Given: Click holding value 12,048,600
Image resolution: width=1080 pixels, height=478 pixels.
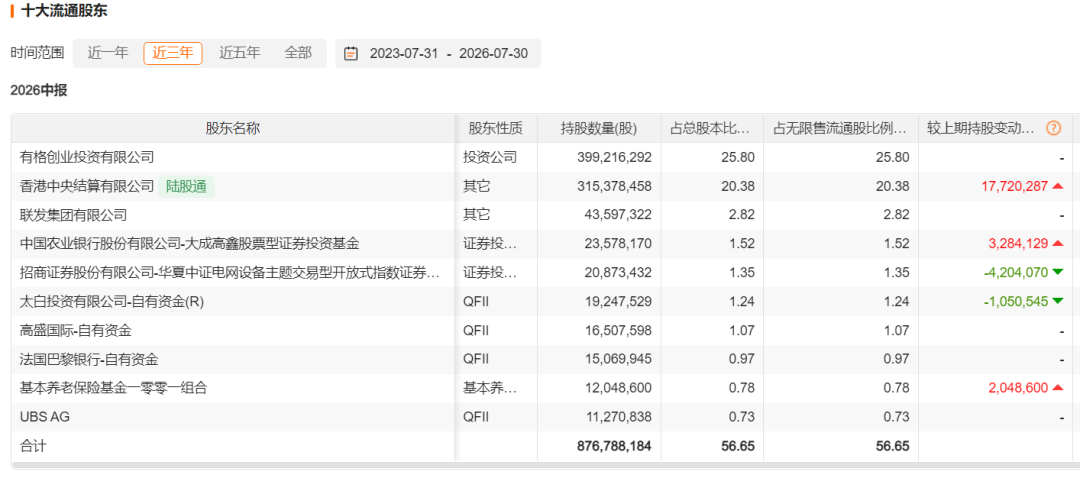Looking at the screenshot, I should pyautogui.click(x=618, y=388).
